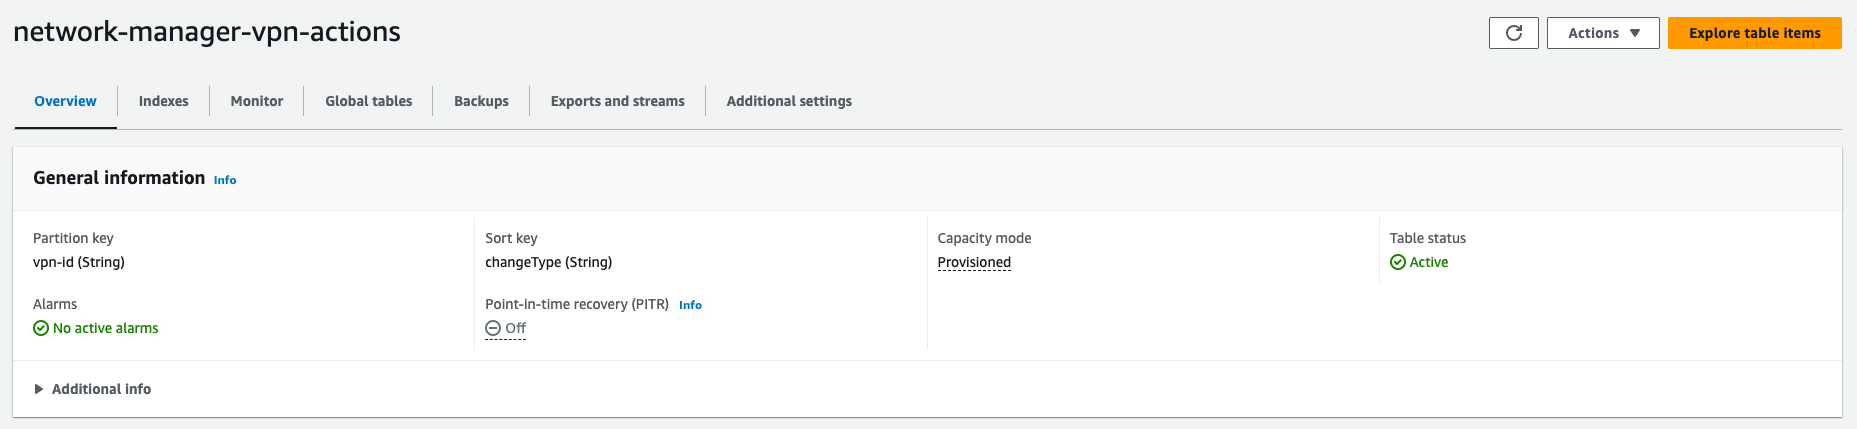Switch to the Overview tab
The image size is (1857, 429).
[65, 101]
